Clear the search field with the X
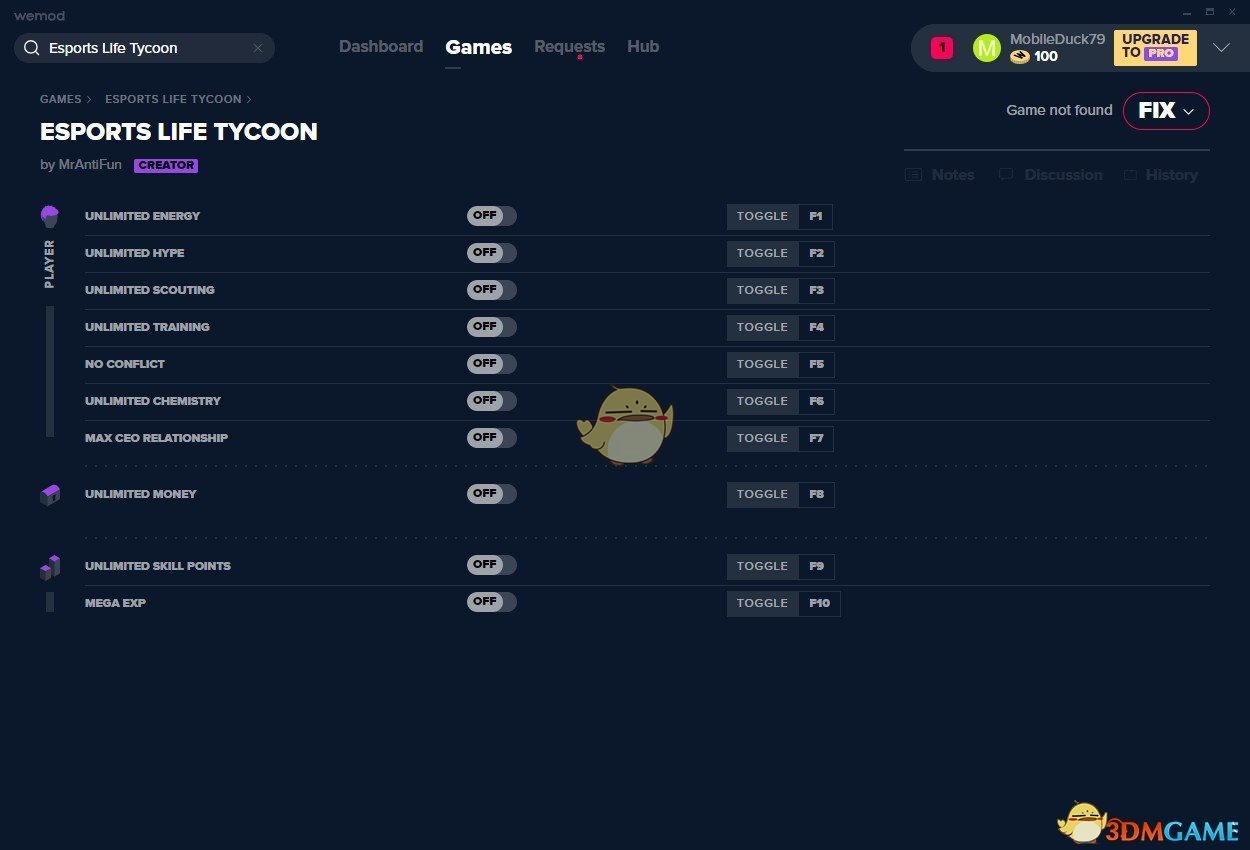The image size is (1250, 850). tap(258, 47)
